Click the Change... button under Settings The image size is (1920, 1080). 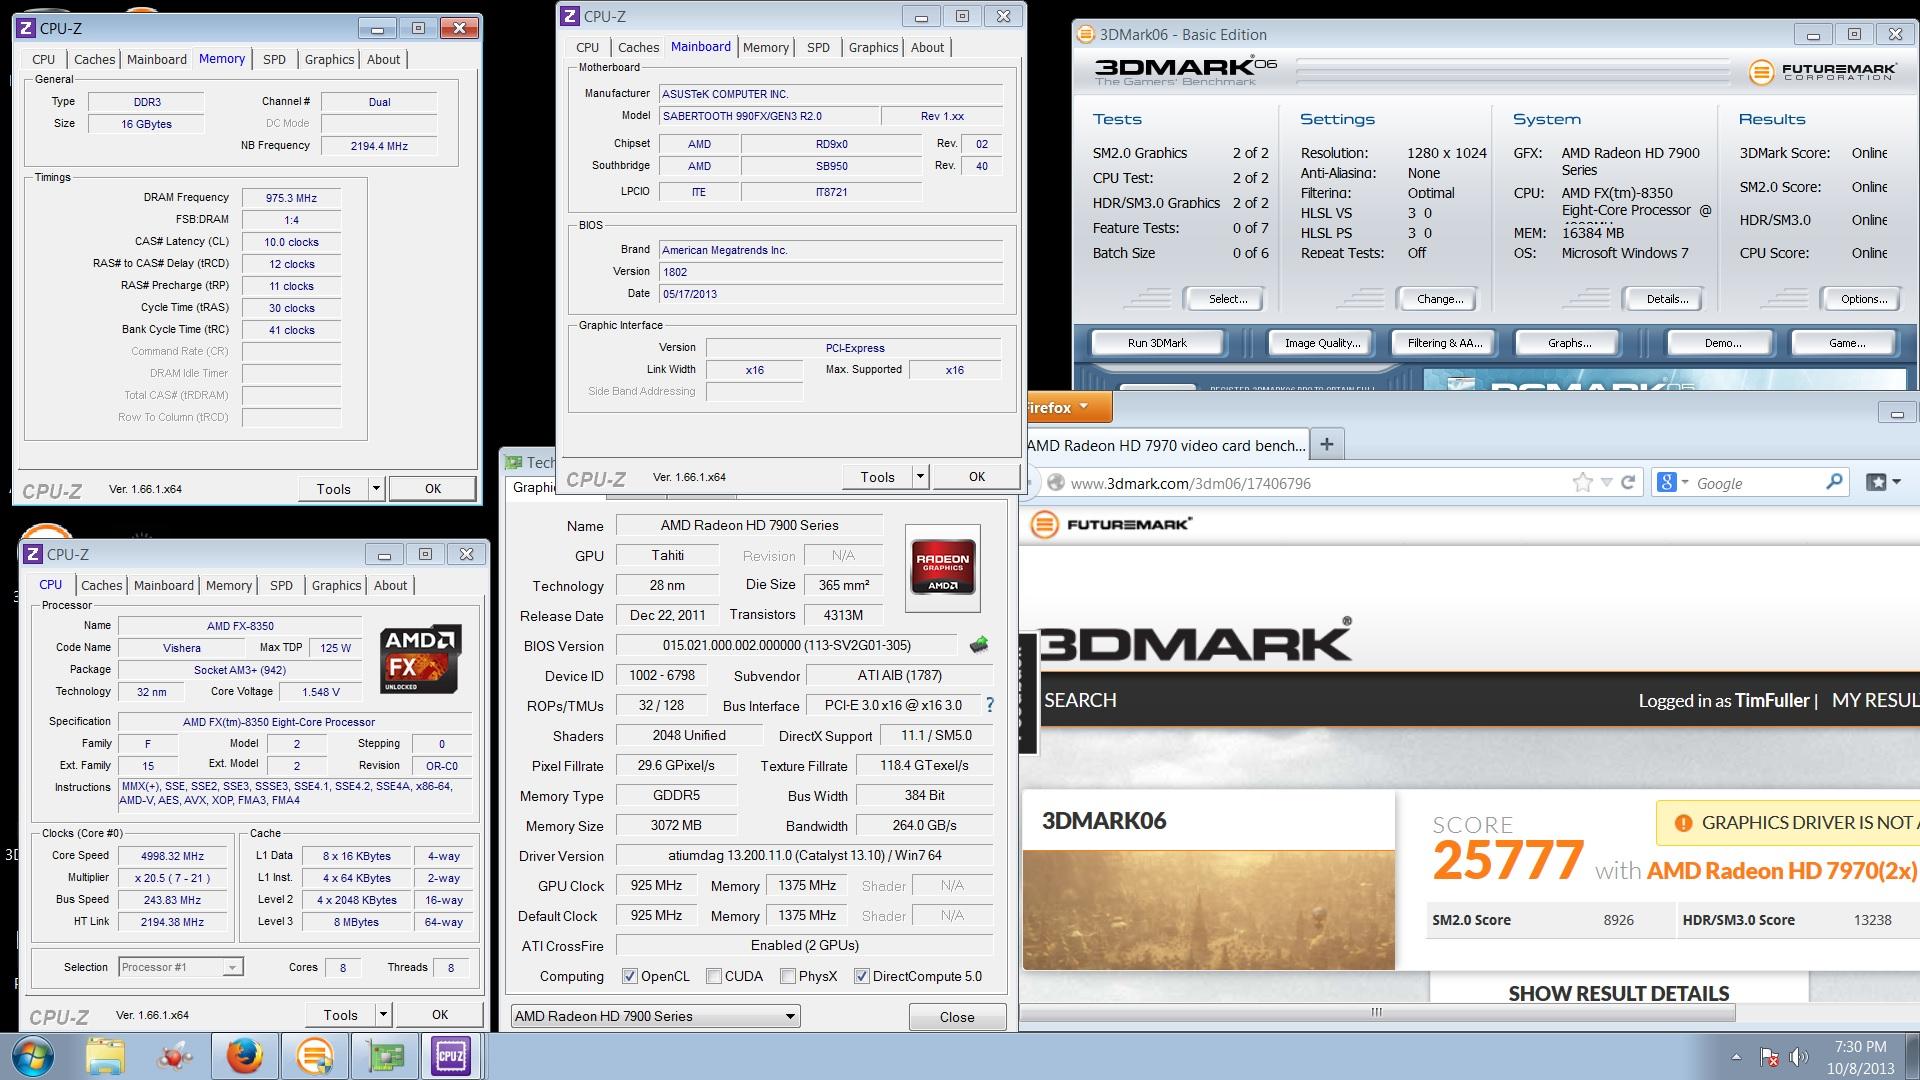[x=1439, y=299]
